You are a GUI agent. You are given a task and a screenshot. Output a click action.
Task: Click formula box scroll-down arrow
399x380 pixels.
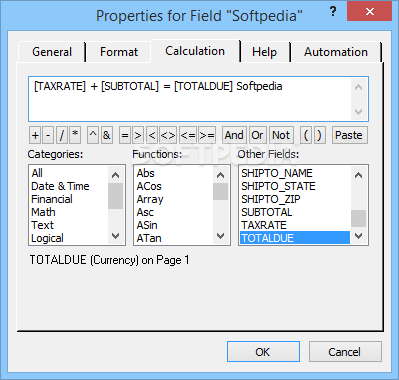pyautogui.click(x=359, y=111)
